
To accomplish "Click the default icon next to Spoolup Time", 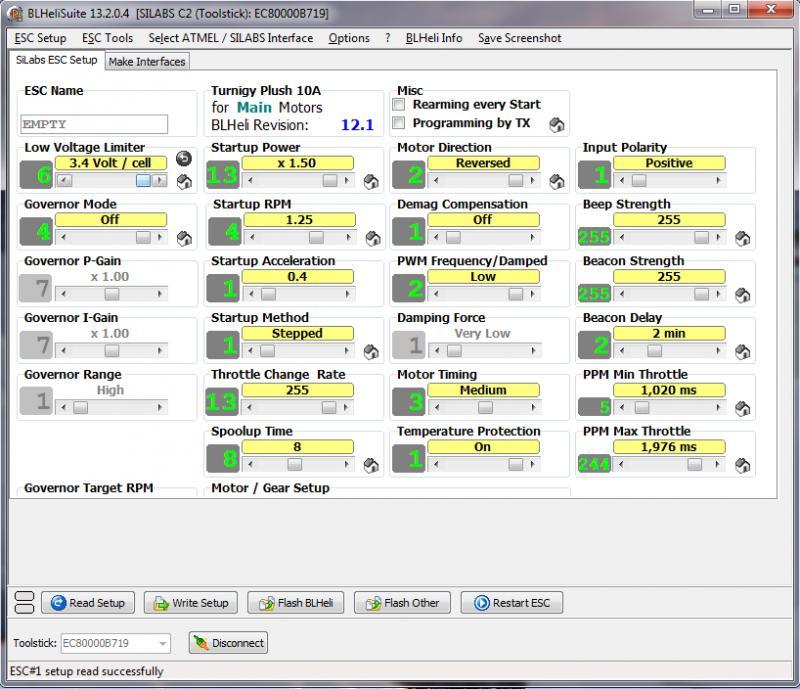I will tap(370, 465).
